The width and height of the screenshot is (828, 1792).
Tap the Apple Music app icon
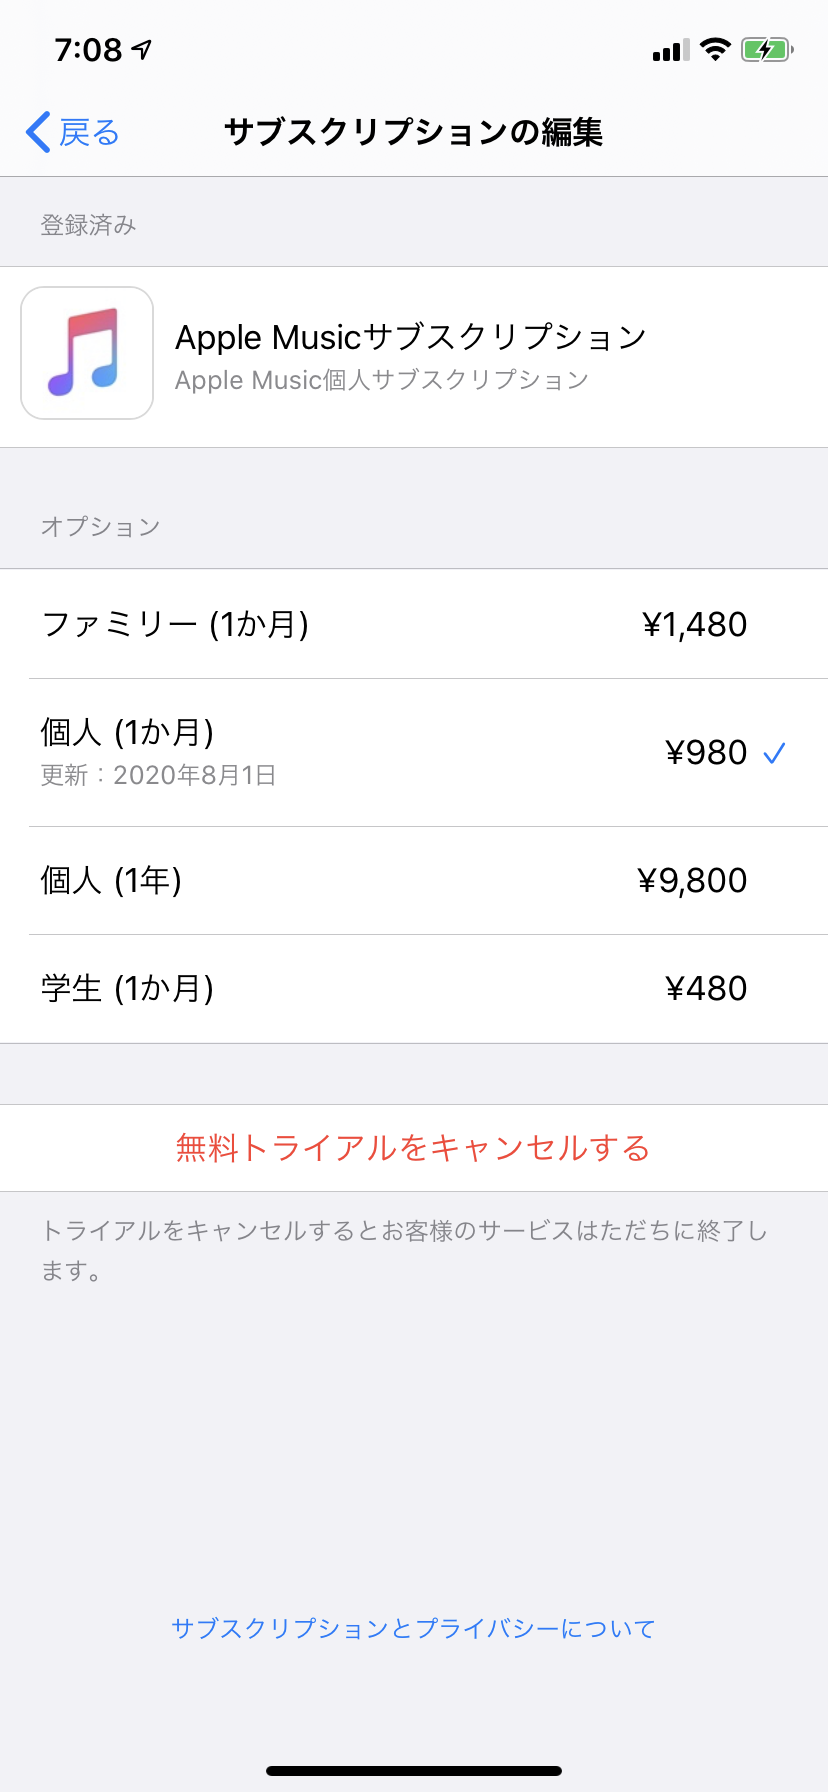[87, 353]
